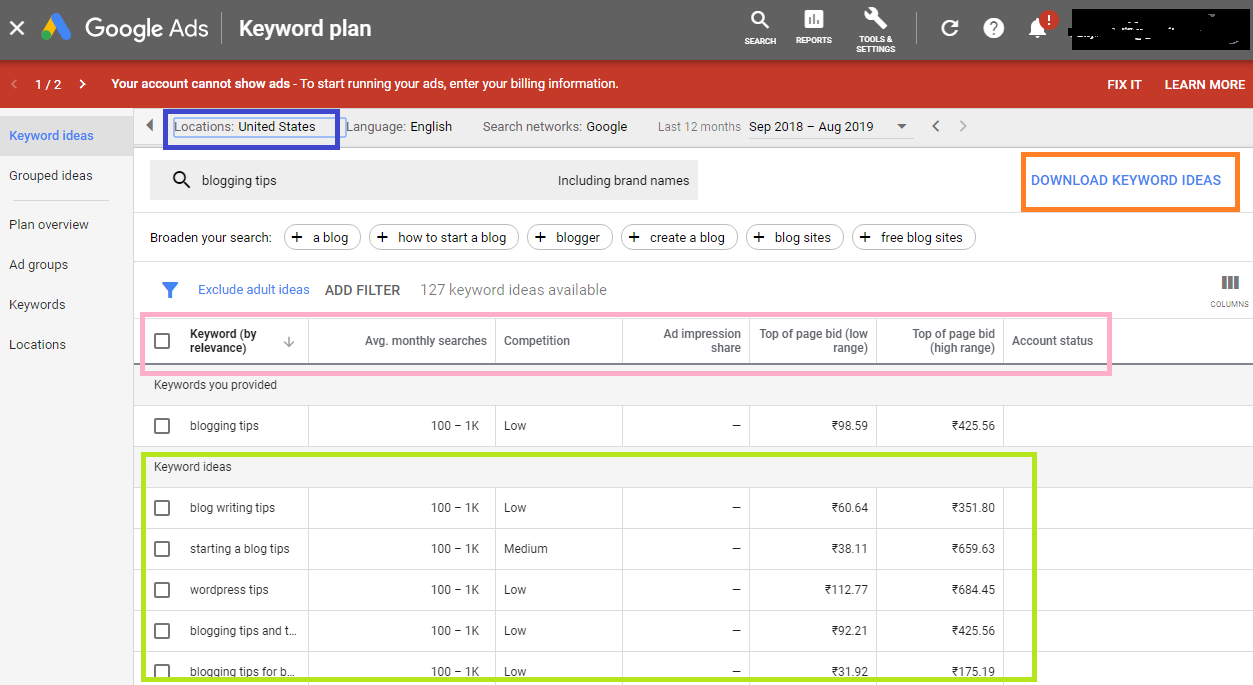Open Tools & Settings wrench icon
Viewport: 1253px width, 685px height.
tap(875, 30)
